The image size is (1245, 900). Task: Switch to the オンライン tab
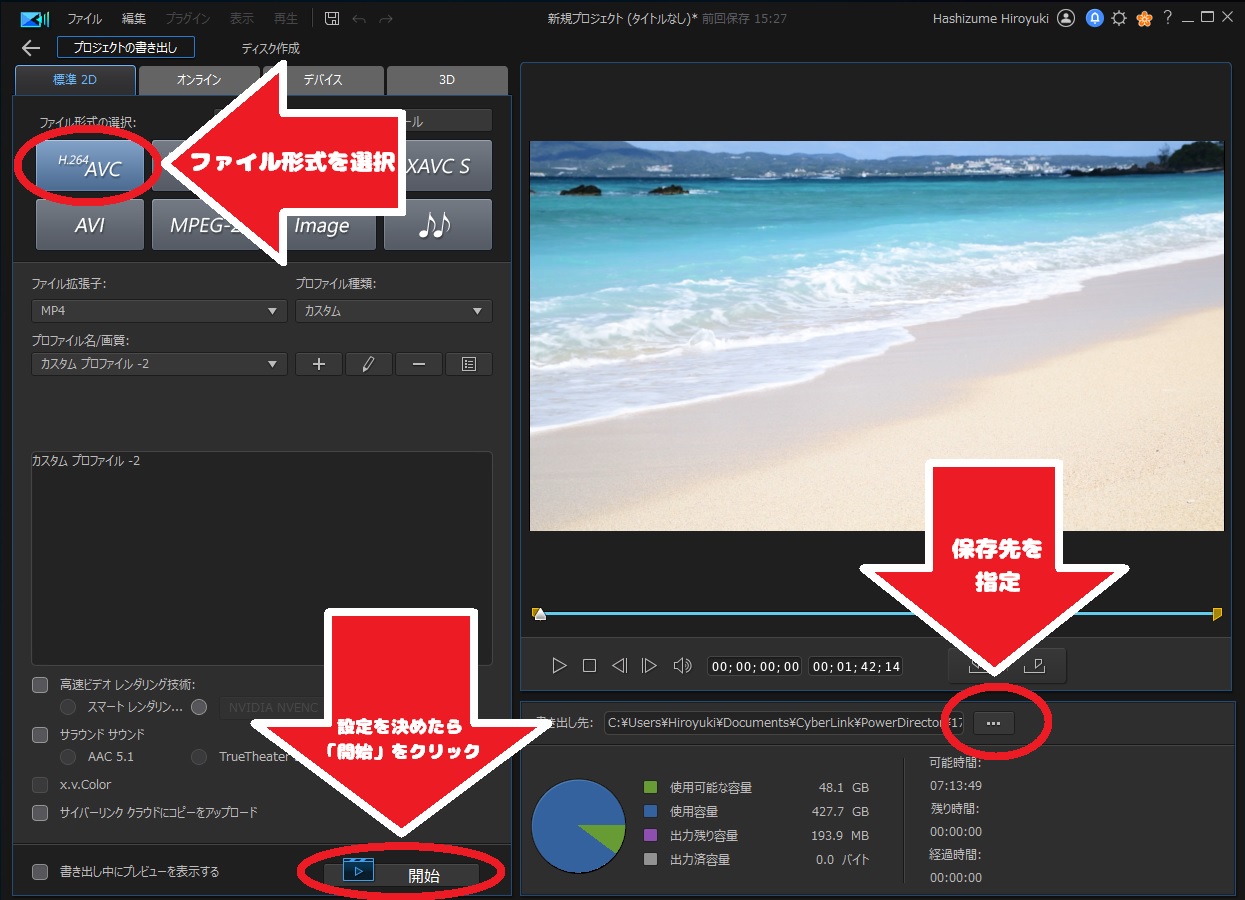pos(199,80)
